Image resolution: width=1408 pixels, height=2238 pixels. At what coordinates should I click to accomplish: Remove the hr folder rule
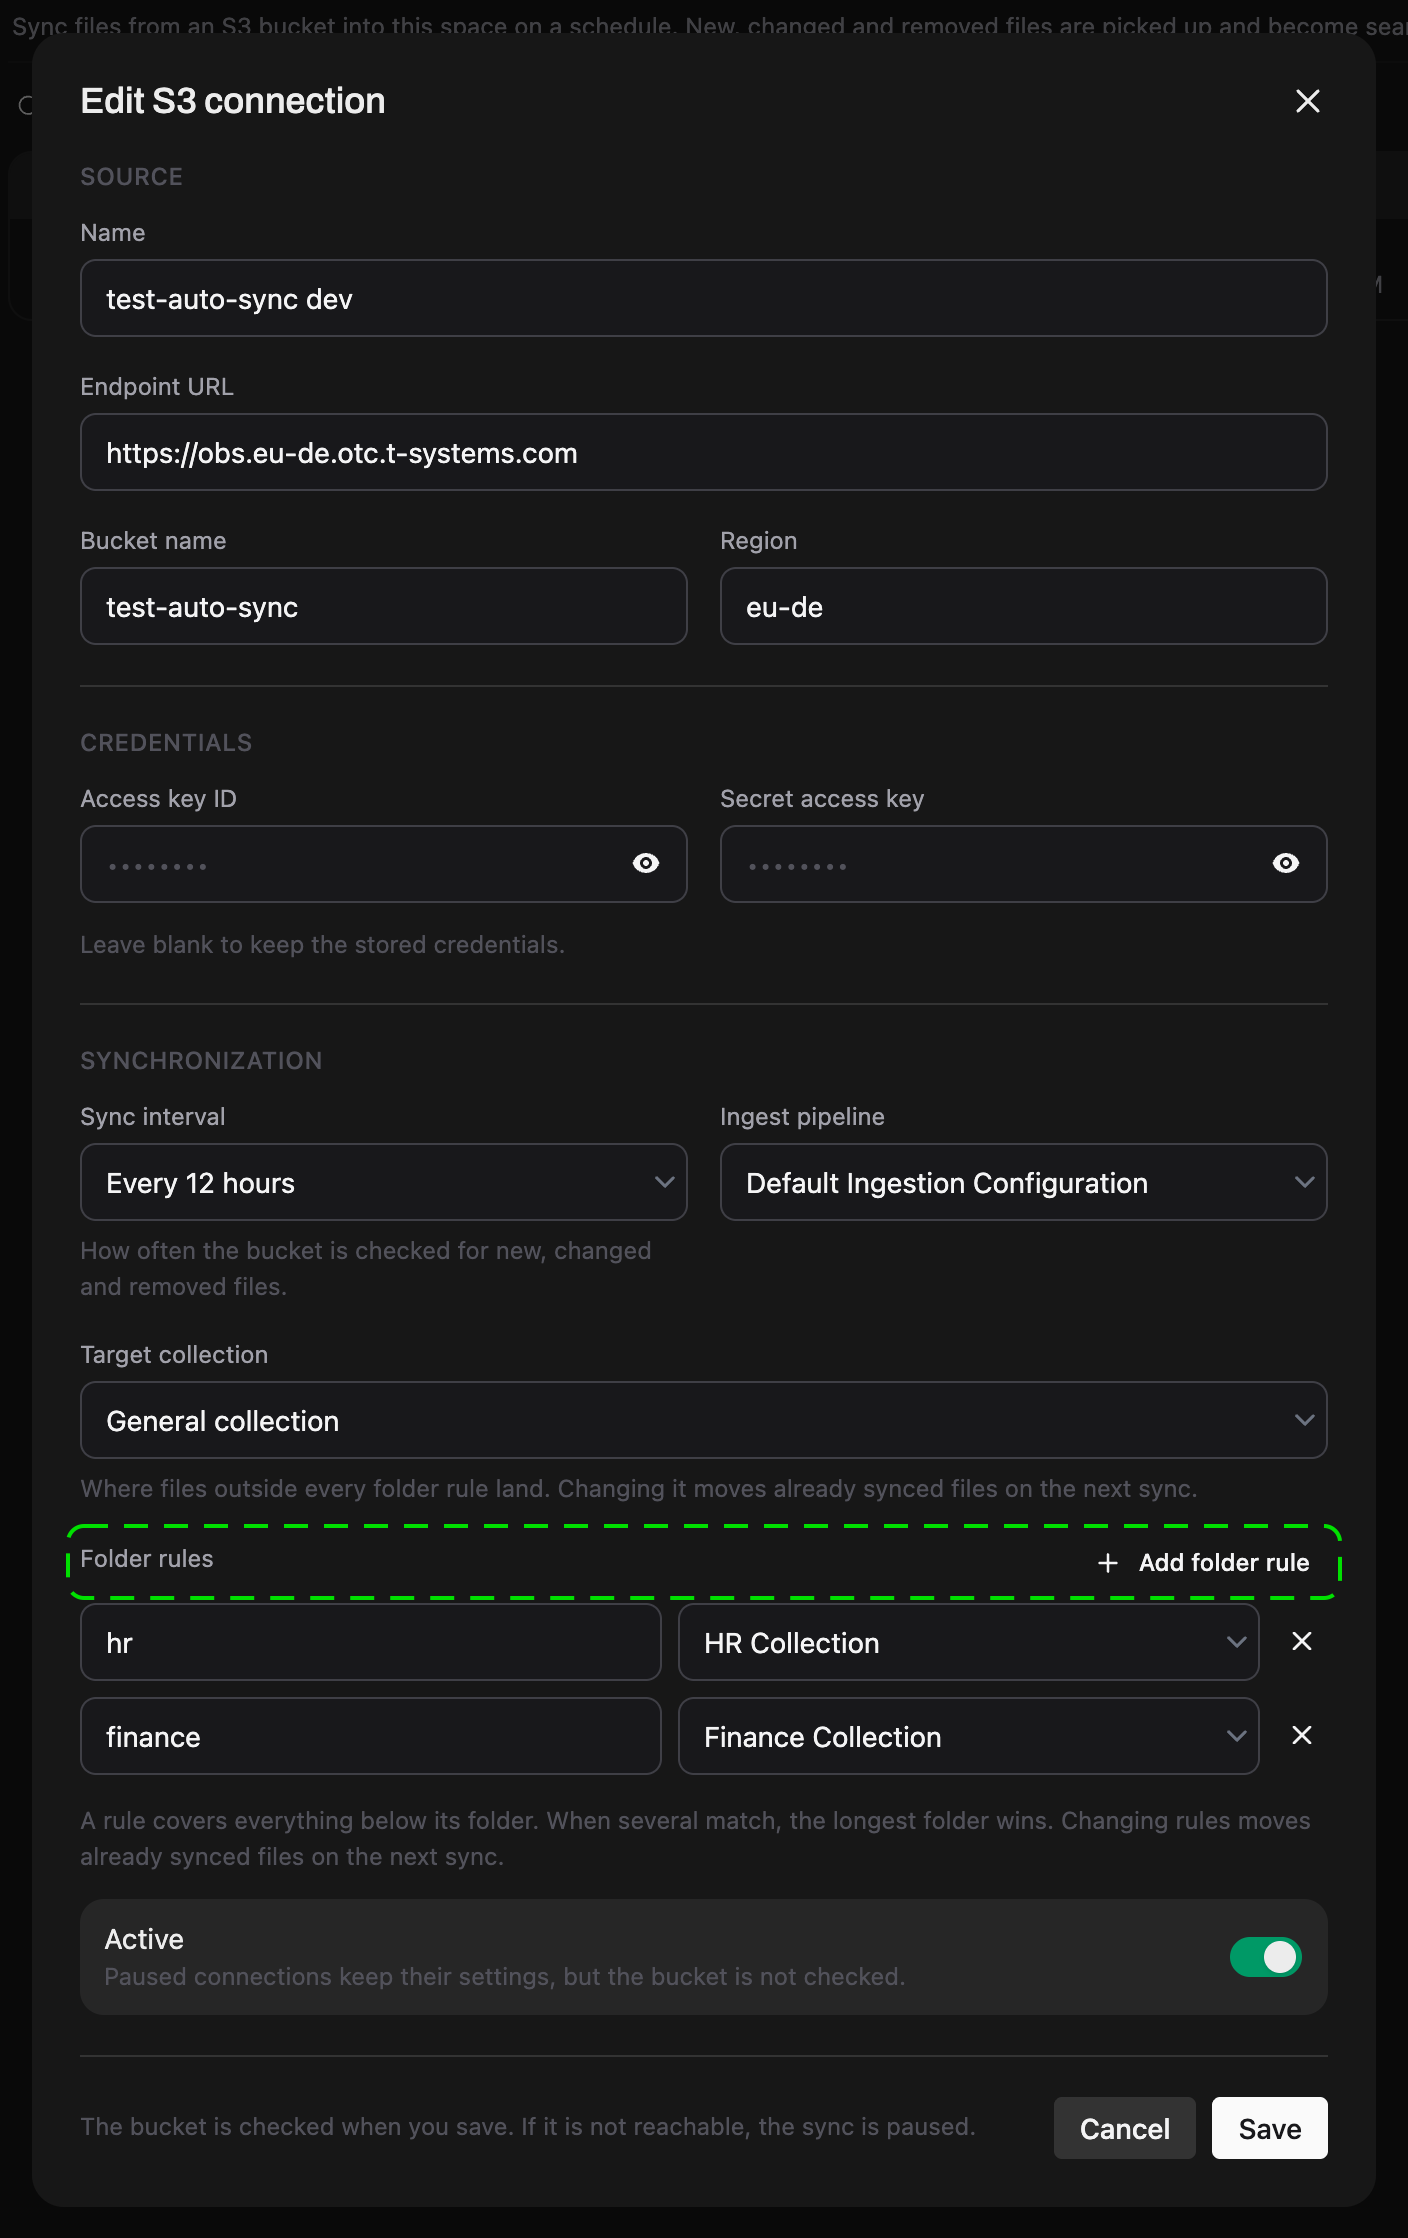click(1302, 1641)
